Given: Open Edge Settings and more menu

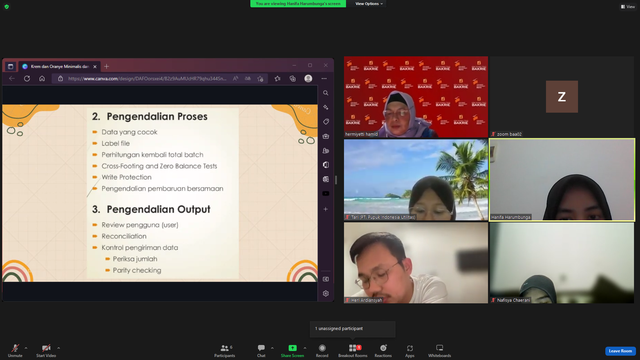Looking at the screenshot, I should pyautogui.click(x=324, y=78).
